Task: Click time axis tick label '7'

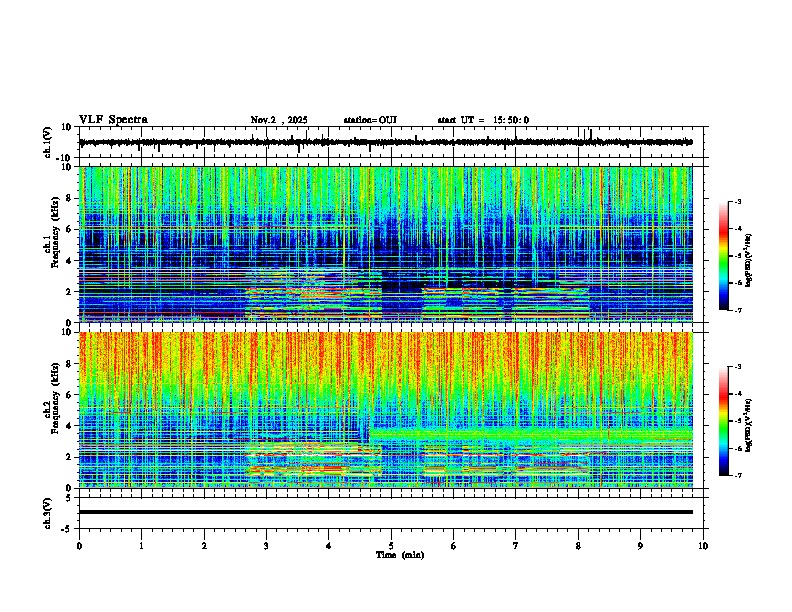Action: 516,546
